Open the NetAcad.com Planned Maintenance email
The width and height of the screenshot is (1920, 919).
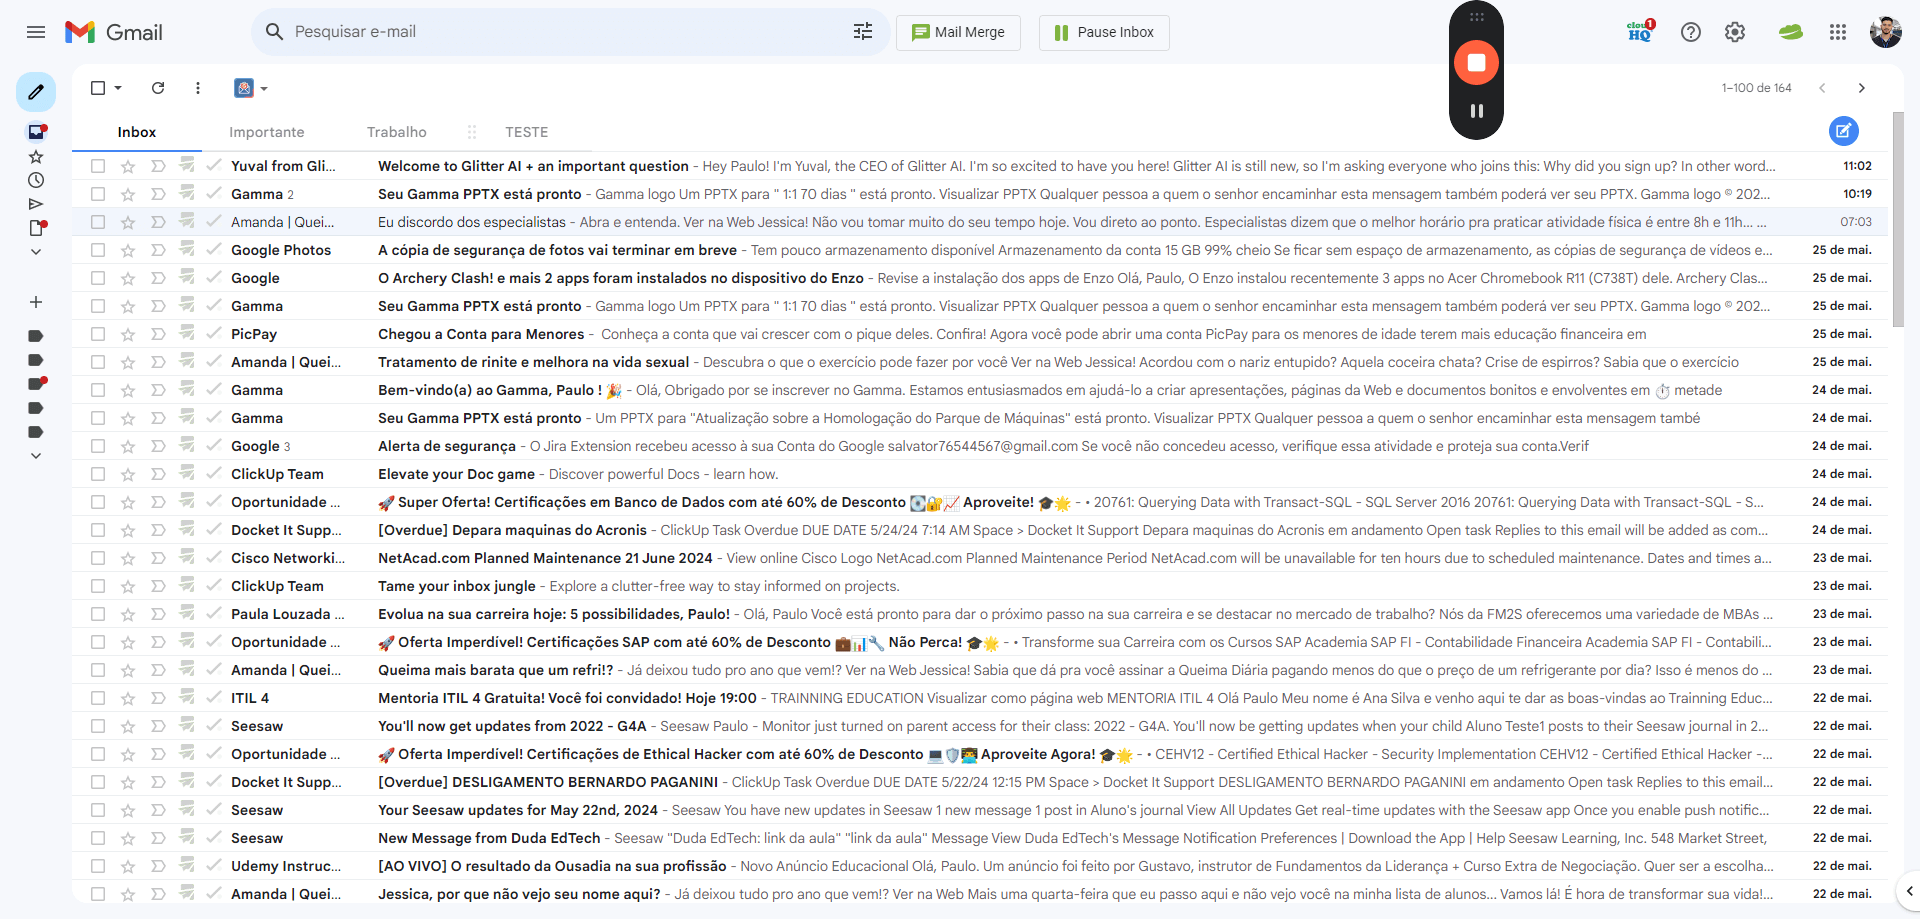[x=980, y=558]
